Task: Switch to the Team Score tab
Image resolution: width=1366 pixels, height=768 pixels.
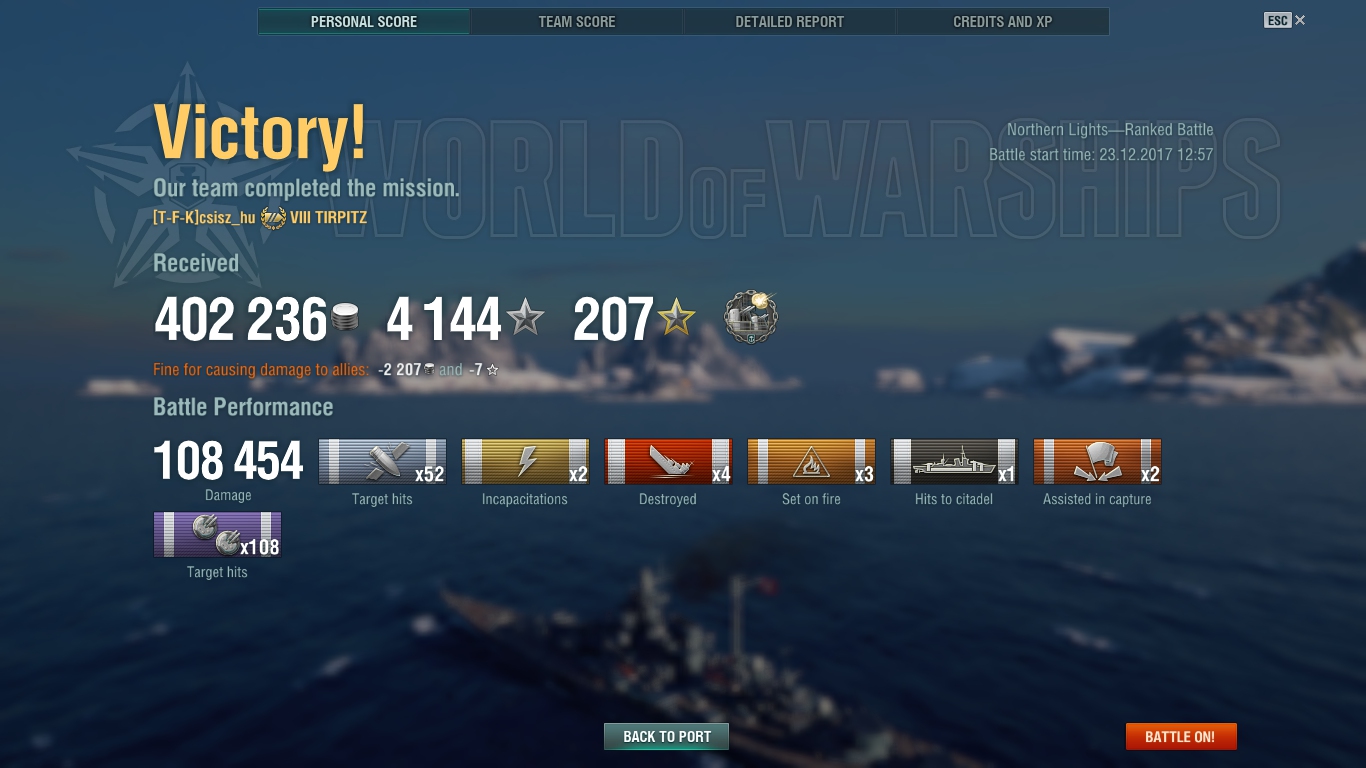Action: [x=577, y=21]
